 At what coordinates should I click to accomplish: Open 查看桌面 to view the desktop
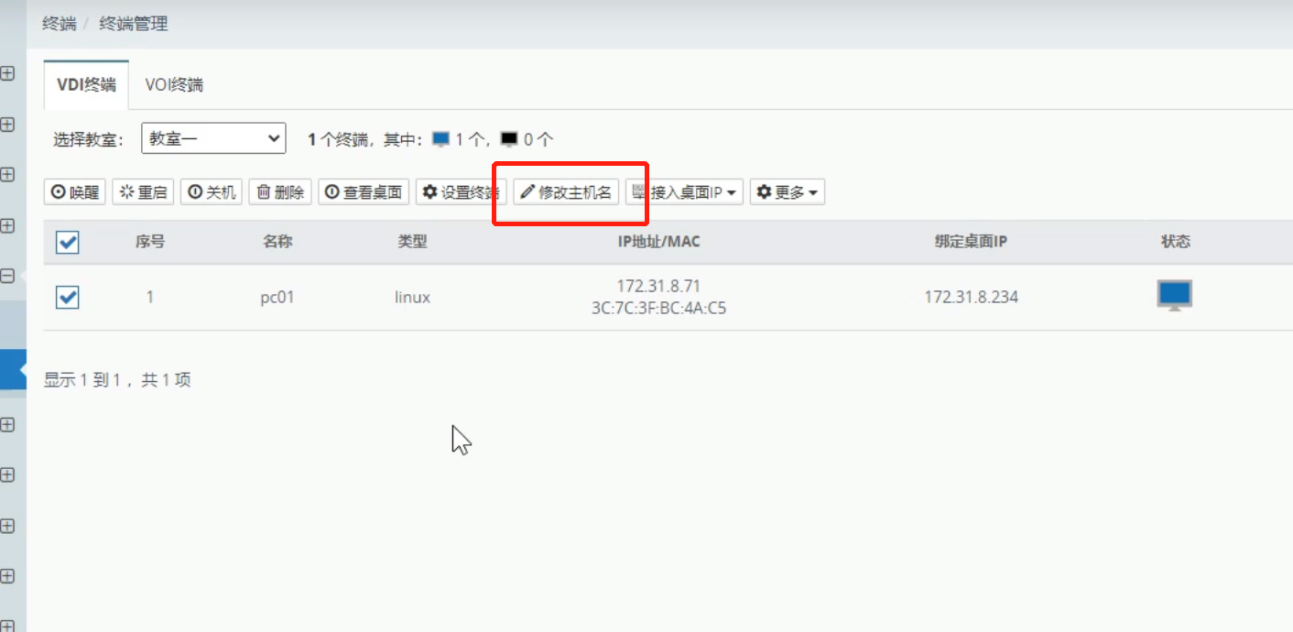(x=364, y=192)
